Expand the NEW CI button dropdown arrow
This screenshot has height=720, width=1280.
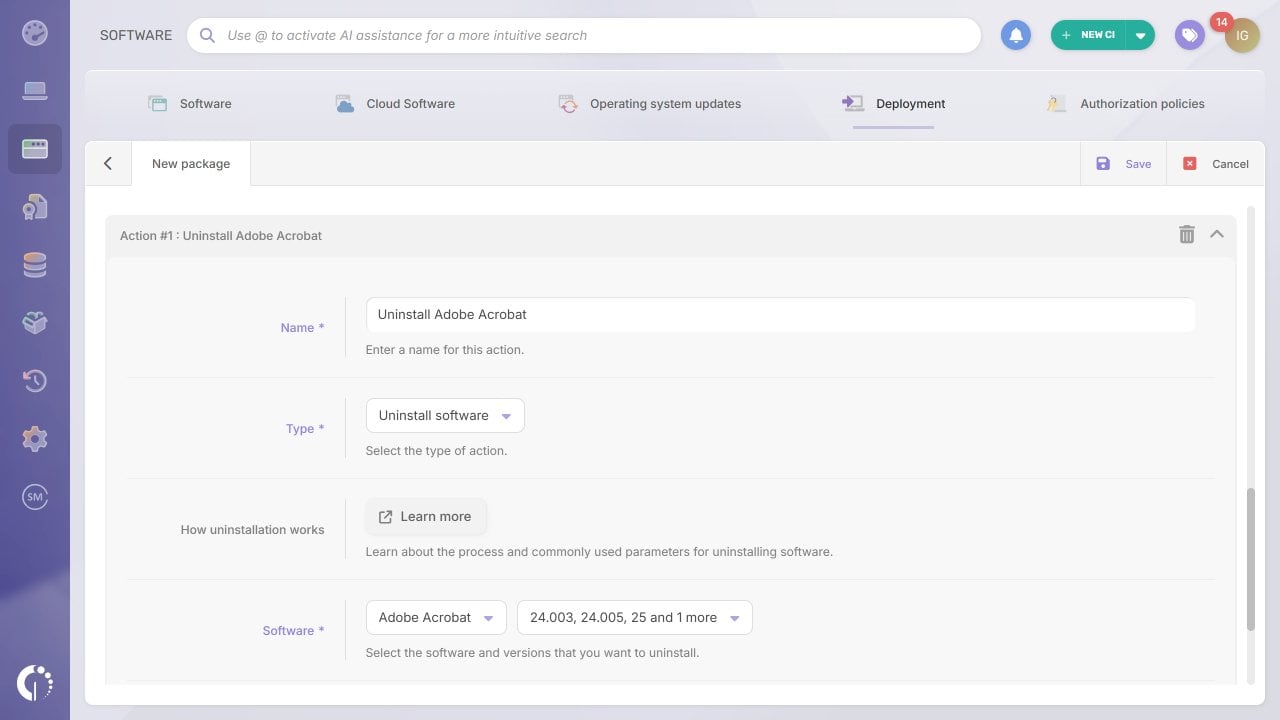tap(1141, 33)
